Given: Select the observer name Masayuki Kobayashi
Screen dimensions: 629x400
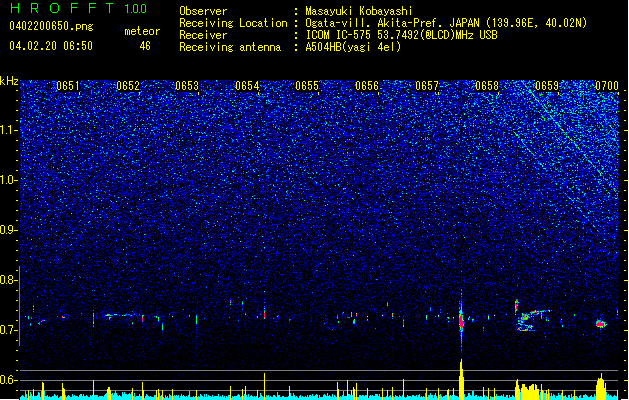Looking at the screenshot, I should pyautogui.click(x=359, y=11).
